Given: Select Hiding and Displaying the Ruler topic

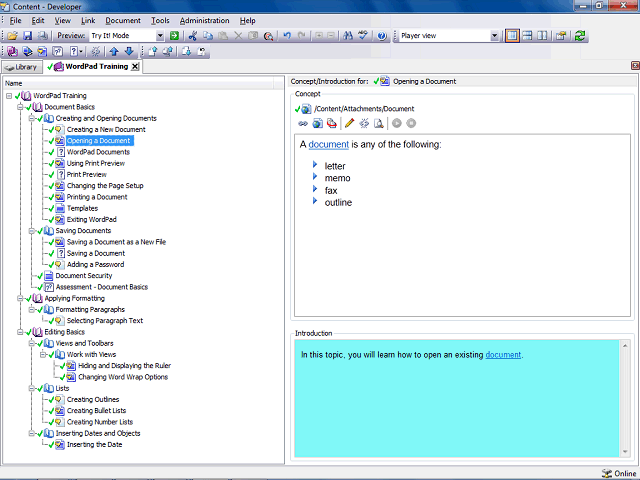Looking at the screenshot, I should click(x=124, y=366).
